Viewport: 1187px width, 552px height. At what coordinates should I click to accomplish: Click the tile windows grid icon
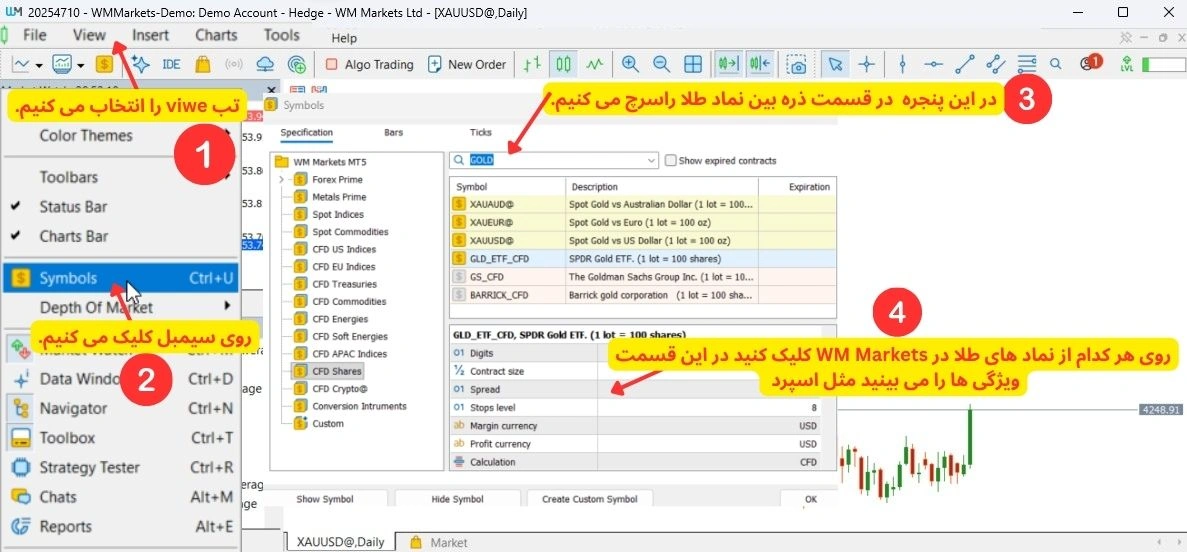pyautogui.click(x=693, y=64)
